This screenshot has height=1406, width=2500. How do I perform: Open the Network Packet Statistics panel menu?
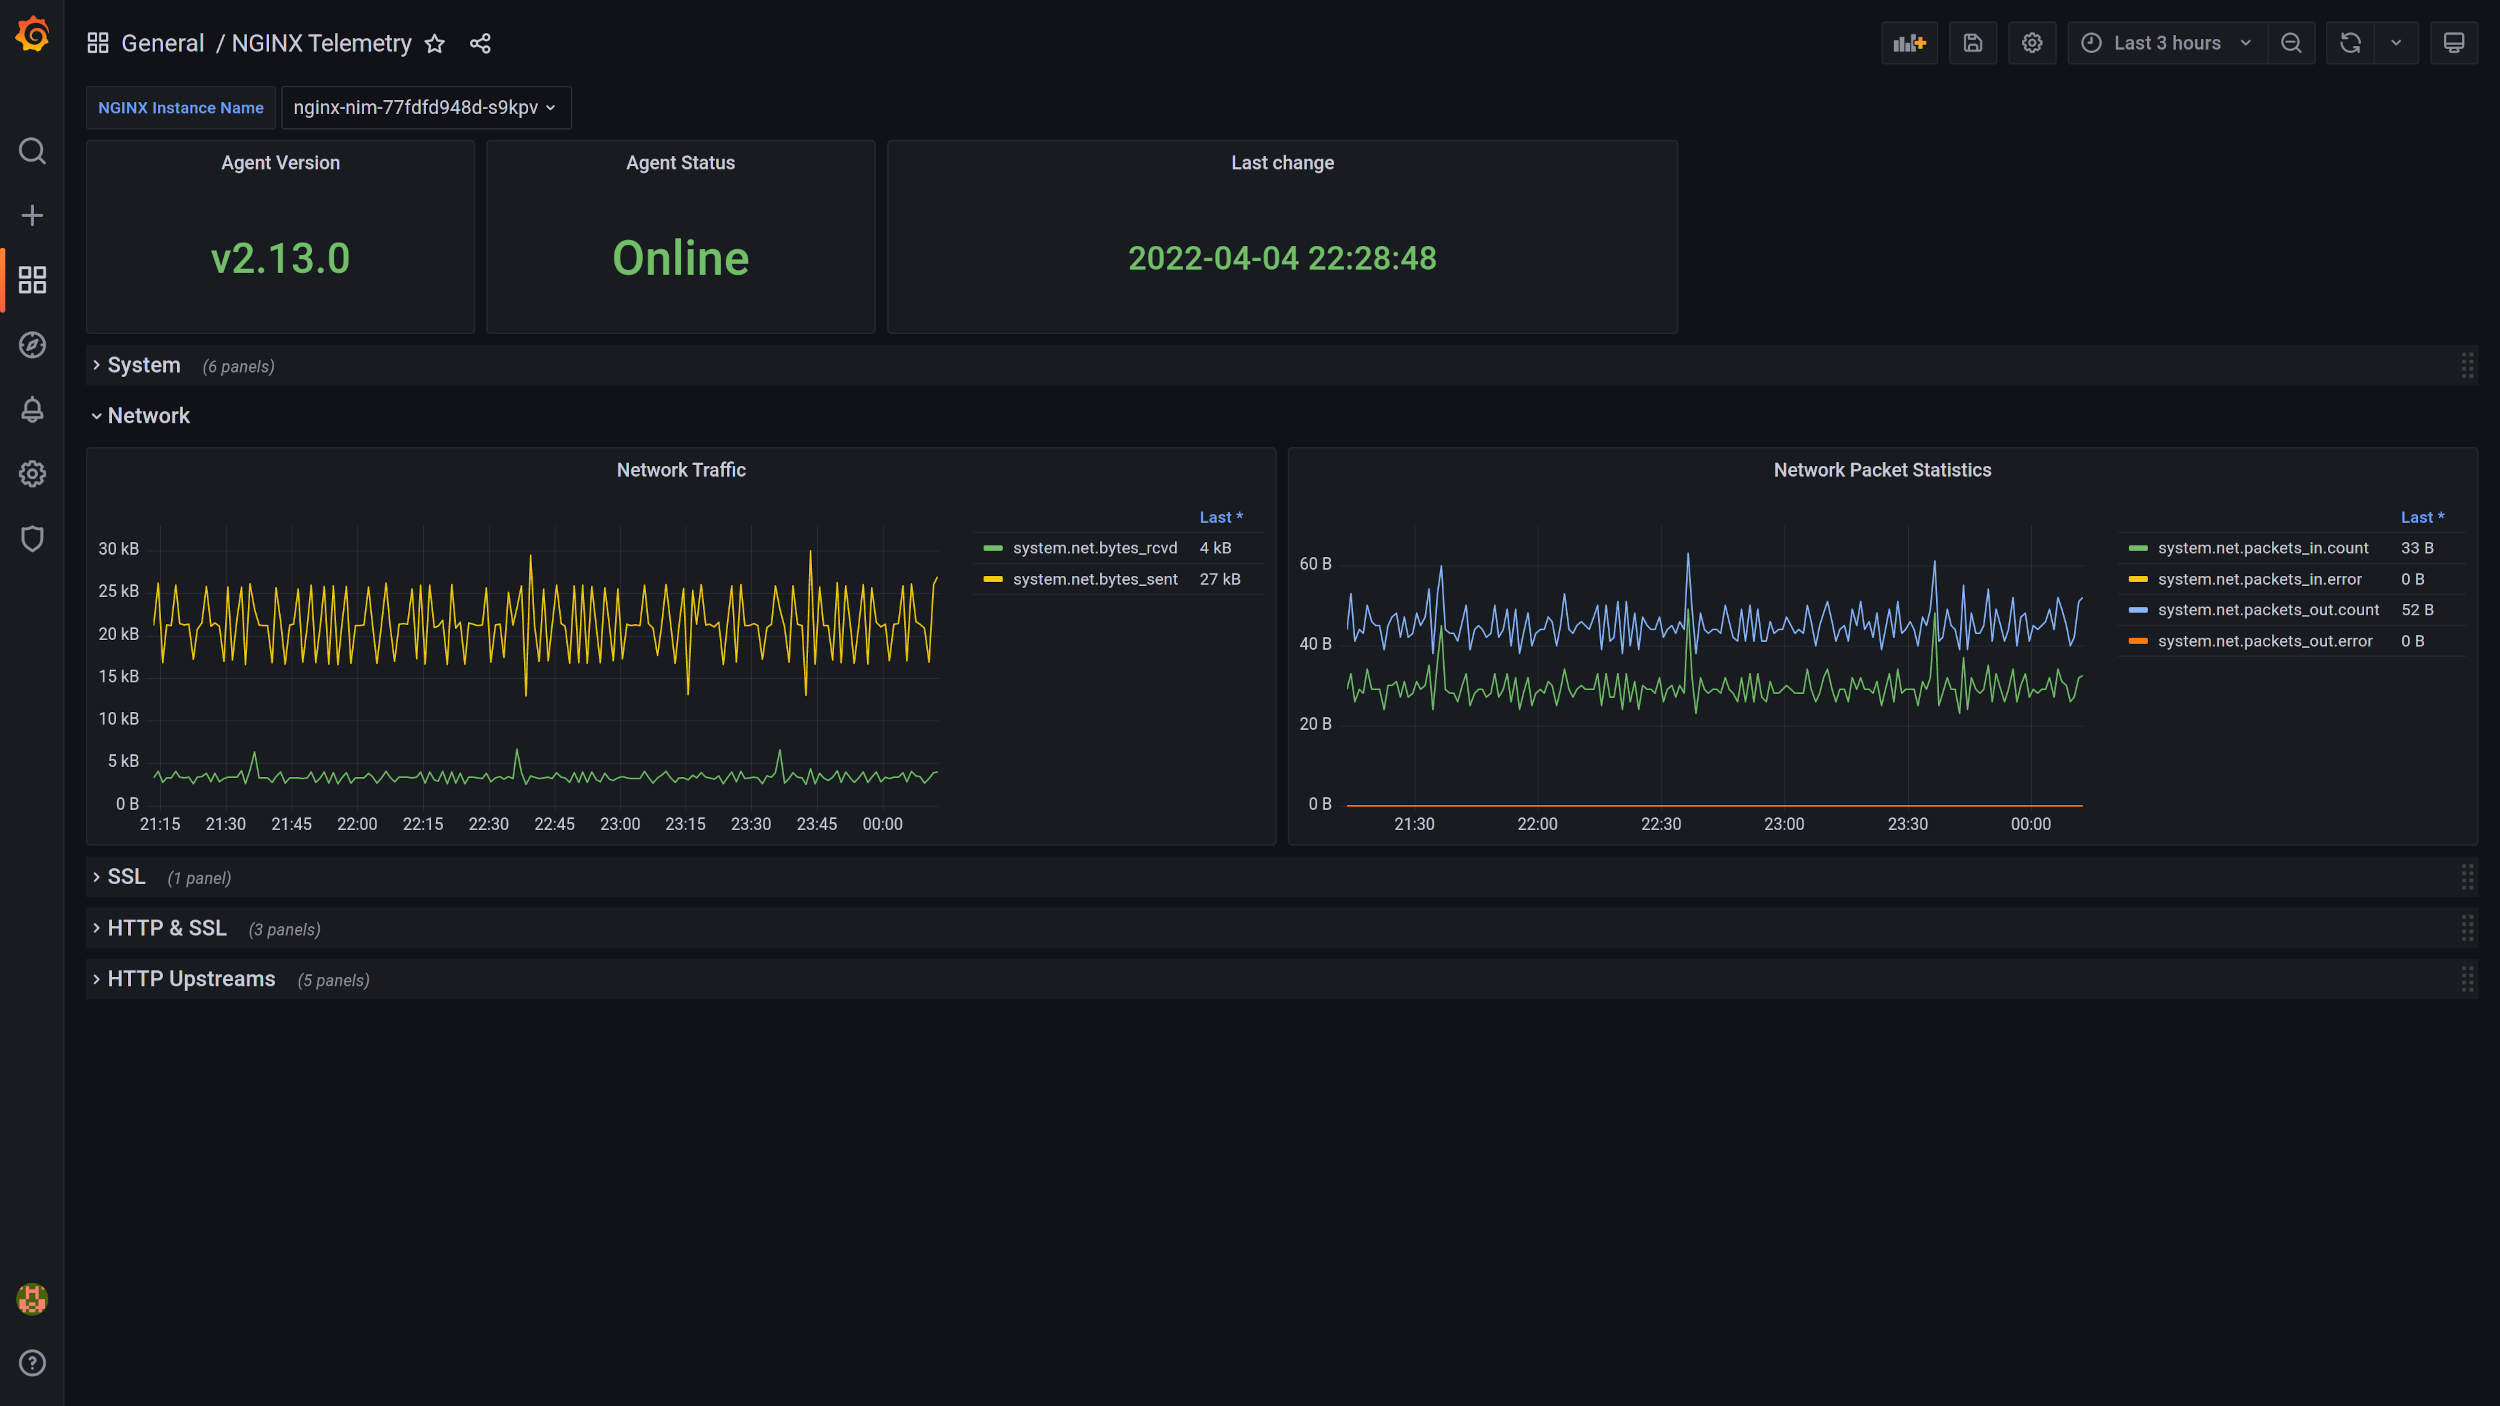point(1882,470)
